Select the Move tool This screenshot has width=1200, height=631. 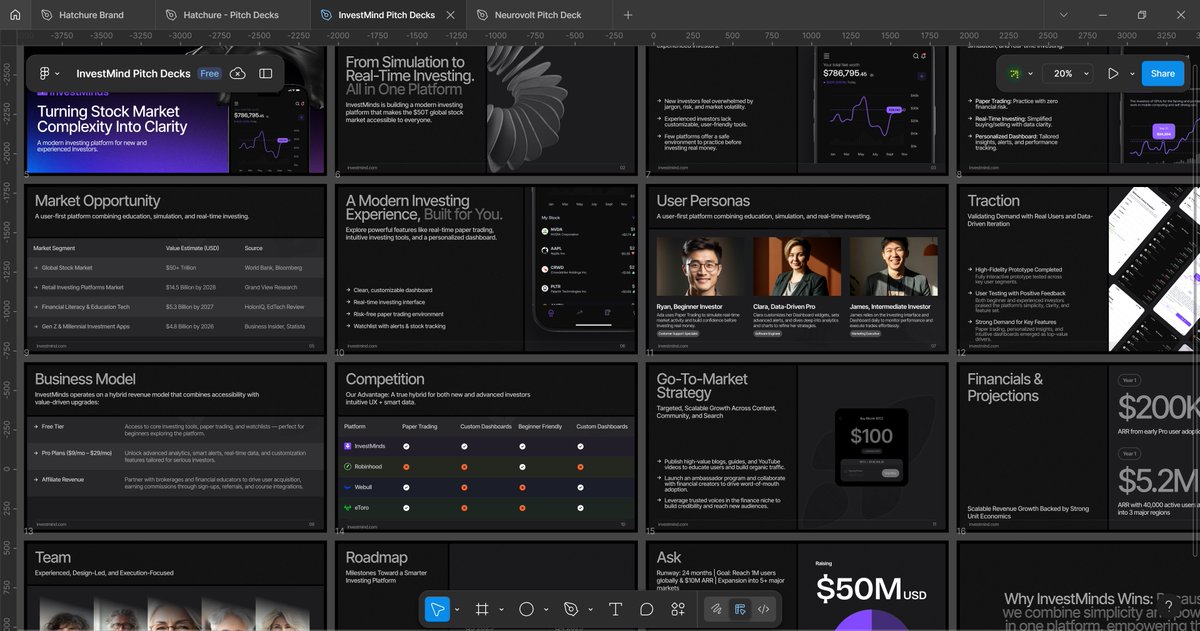[437, 608]
